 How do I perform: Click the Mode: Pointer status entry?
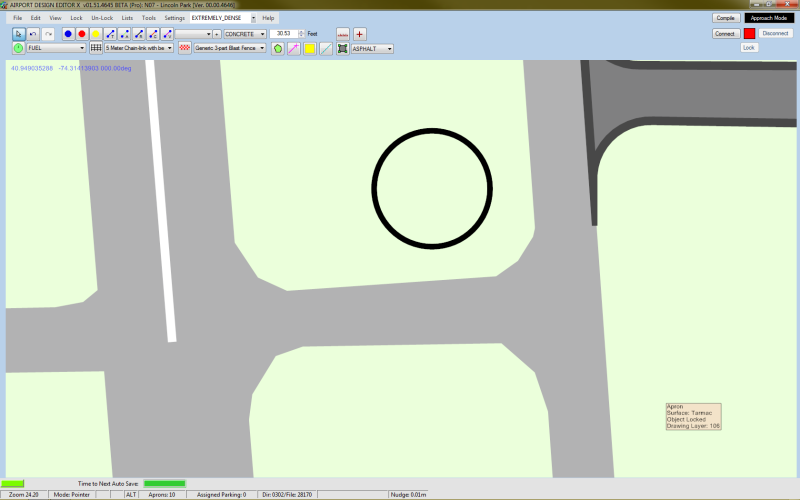tap(71, 494)
